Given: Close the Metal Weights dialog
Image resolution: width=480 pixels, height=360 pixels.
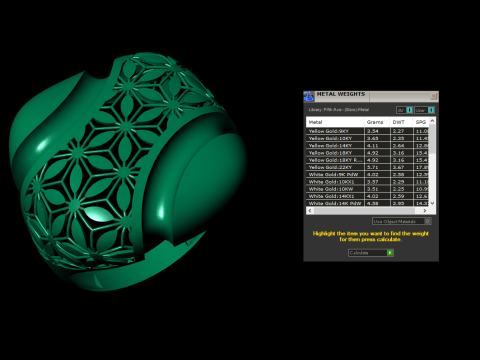Looking at the screenshot, I should [x=433, y=96].
